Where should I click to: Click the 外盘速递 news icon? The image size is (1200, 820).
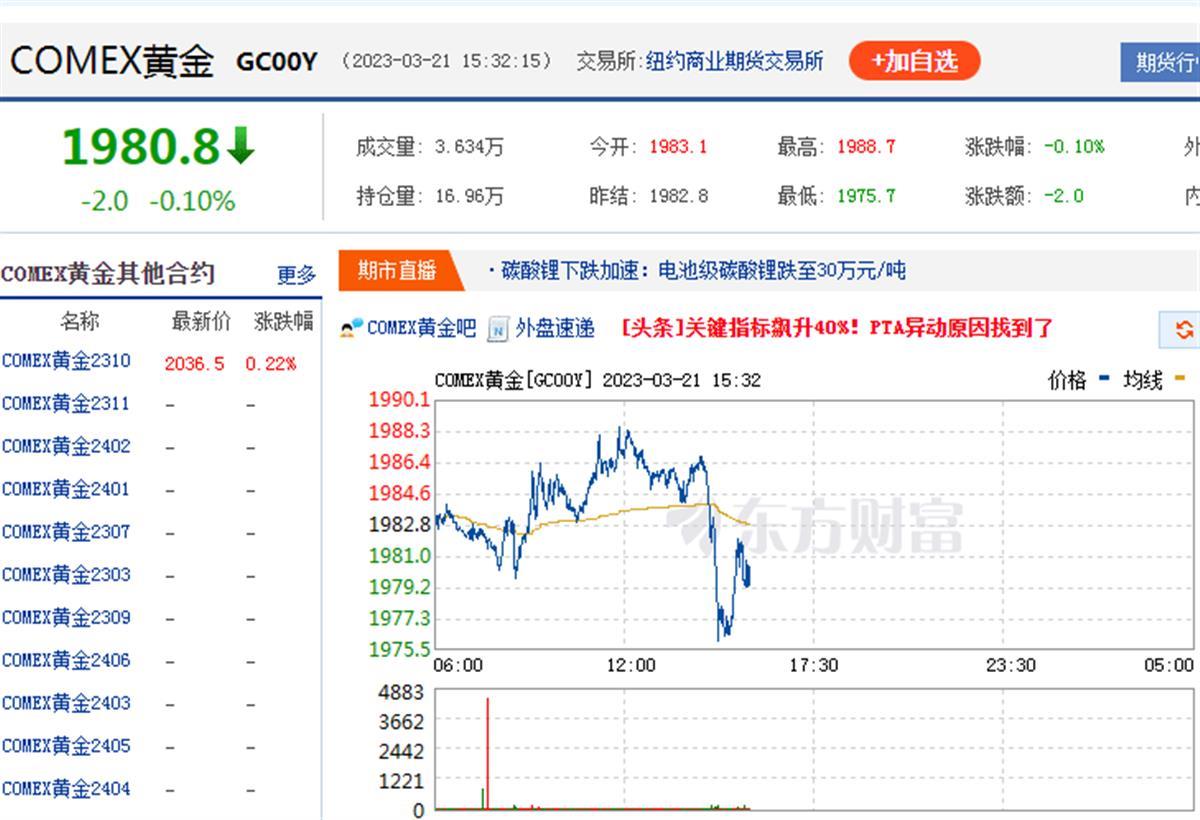[x=497, y=328]
